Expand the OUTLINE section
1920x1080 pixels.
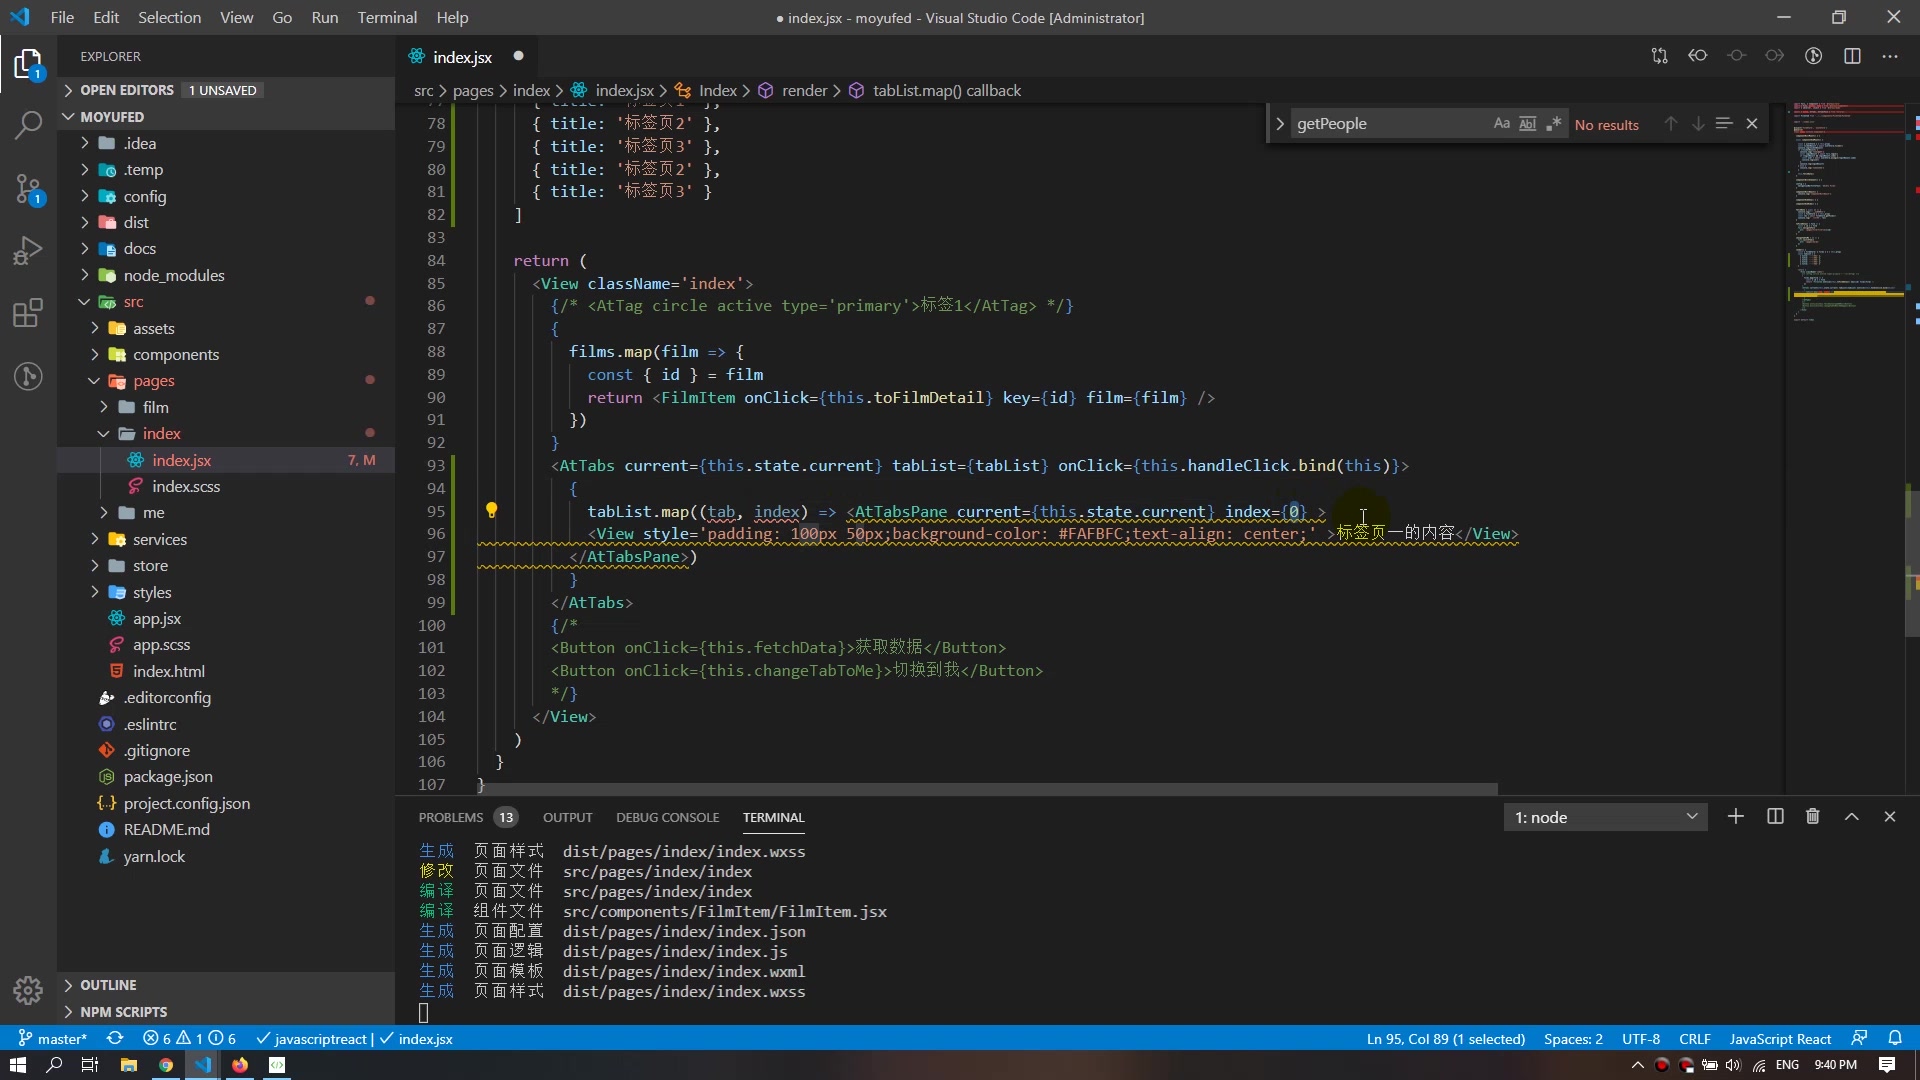(226, 985)
